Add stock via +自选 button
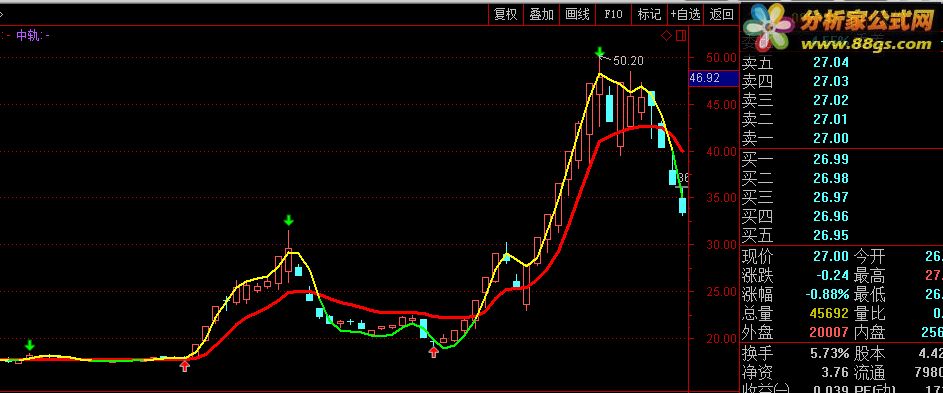Image resolution: width=943 pixels, height=393 pixels. pyautogui.click(x=686, y=14)
